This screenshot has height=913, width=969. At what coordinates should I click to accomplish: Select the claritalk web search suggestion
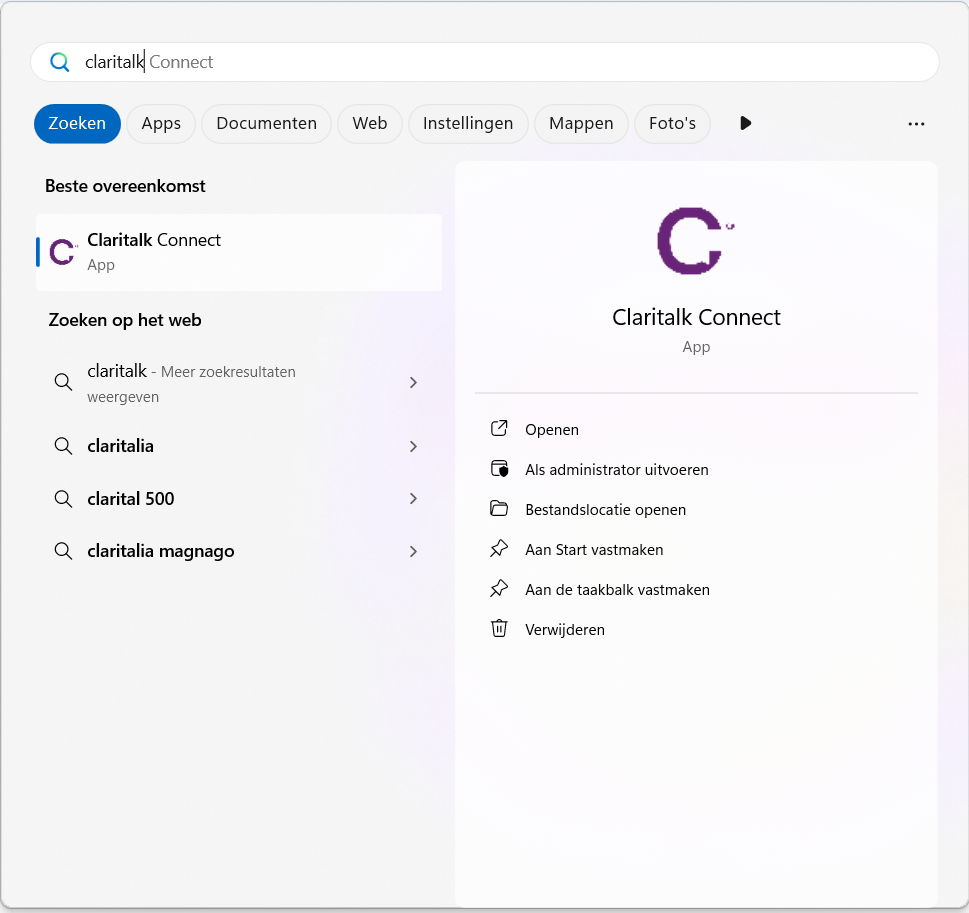click(239, 383)
